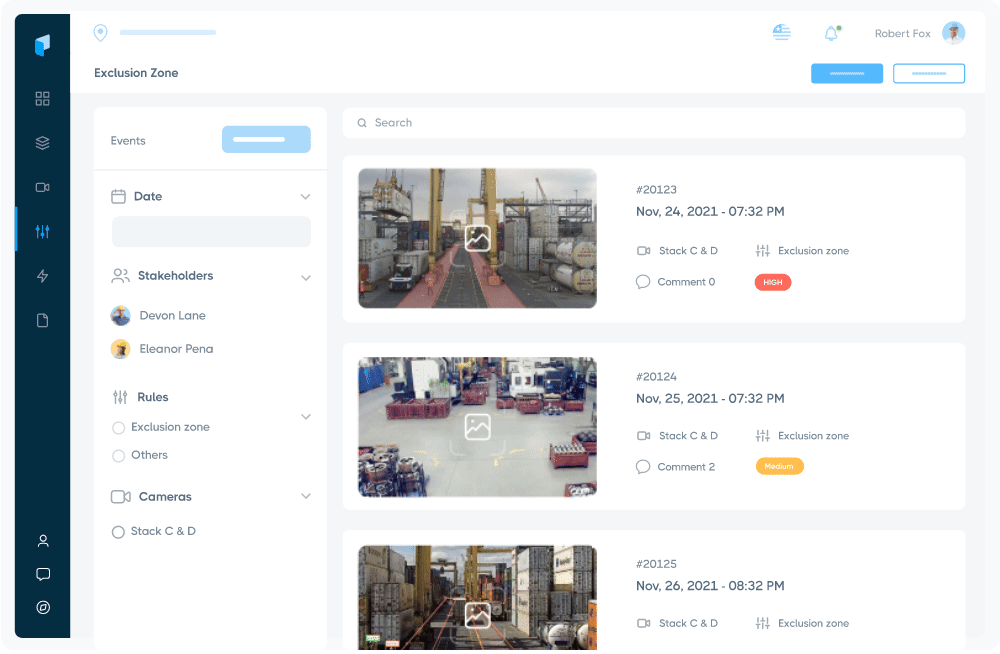
Task: Click Robert Fox's profile avatar
Action: pyautogui.click(x=953, y=33)
